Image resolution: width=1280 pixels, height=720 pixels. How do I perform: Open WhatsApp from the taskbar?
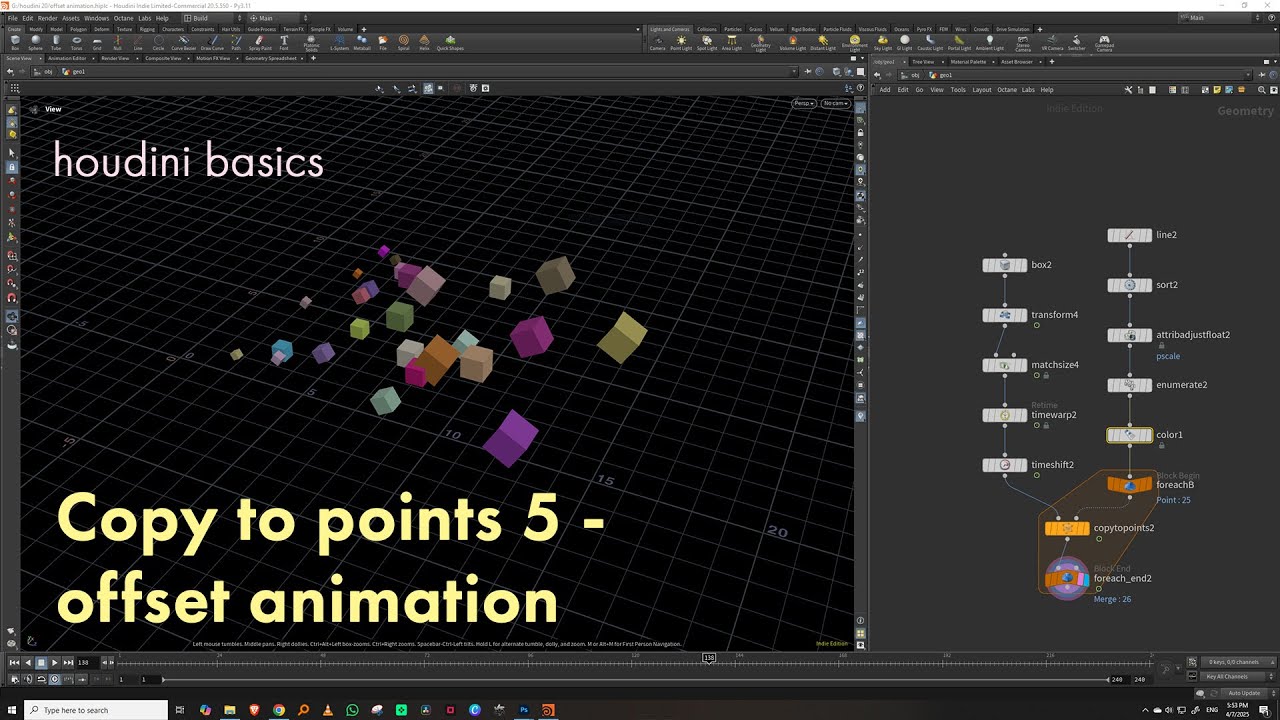352,710
